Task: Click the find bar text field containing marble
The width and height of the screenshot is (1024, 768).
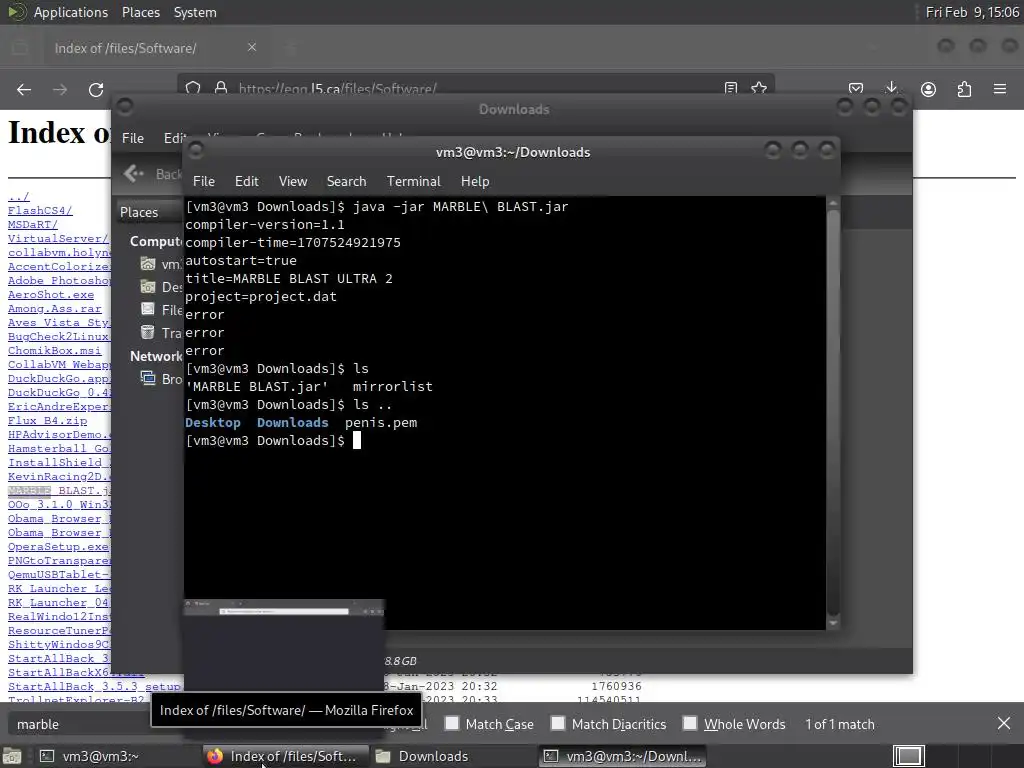Action: pos(78,724)
